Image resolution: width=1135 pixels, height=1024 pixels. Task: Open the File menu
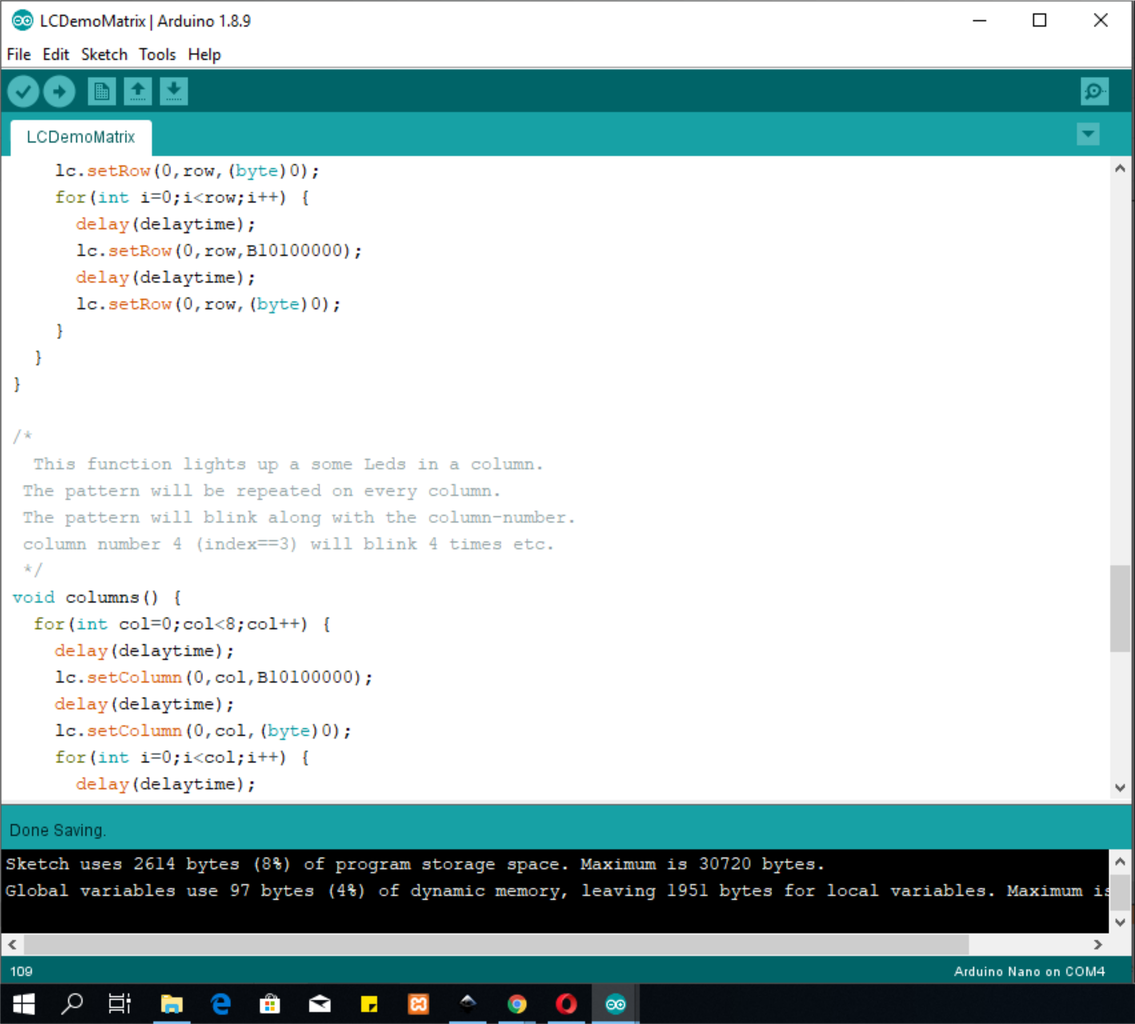tap(19, 55)
